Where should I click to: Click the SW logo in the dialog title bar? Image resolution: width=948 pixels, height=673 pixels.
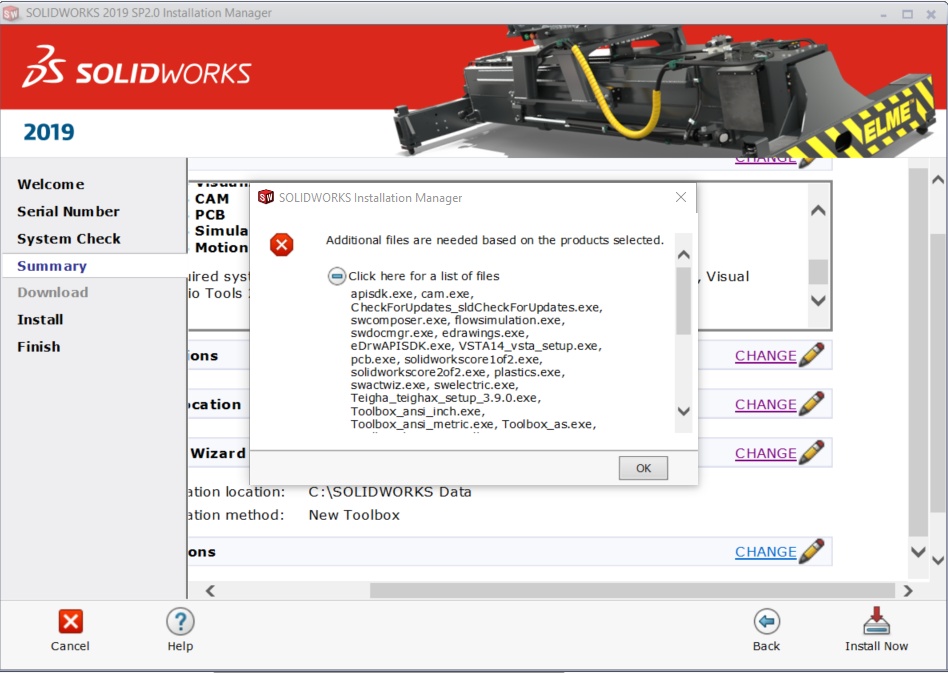pyautogui.click(x=265, y=197)
